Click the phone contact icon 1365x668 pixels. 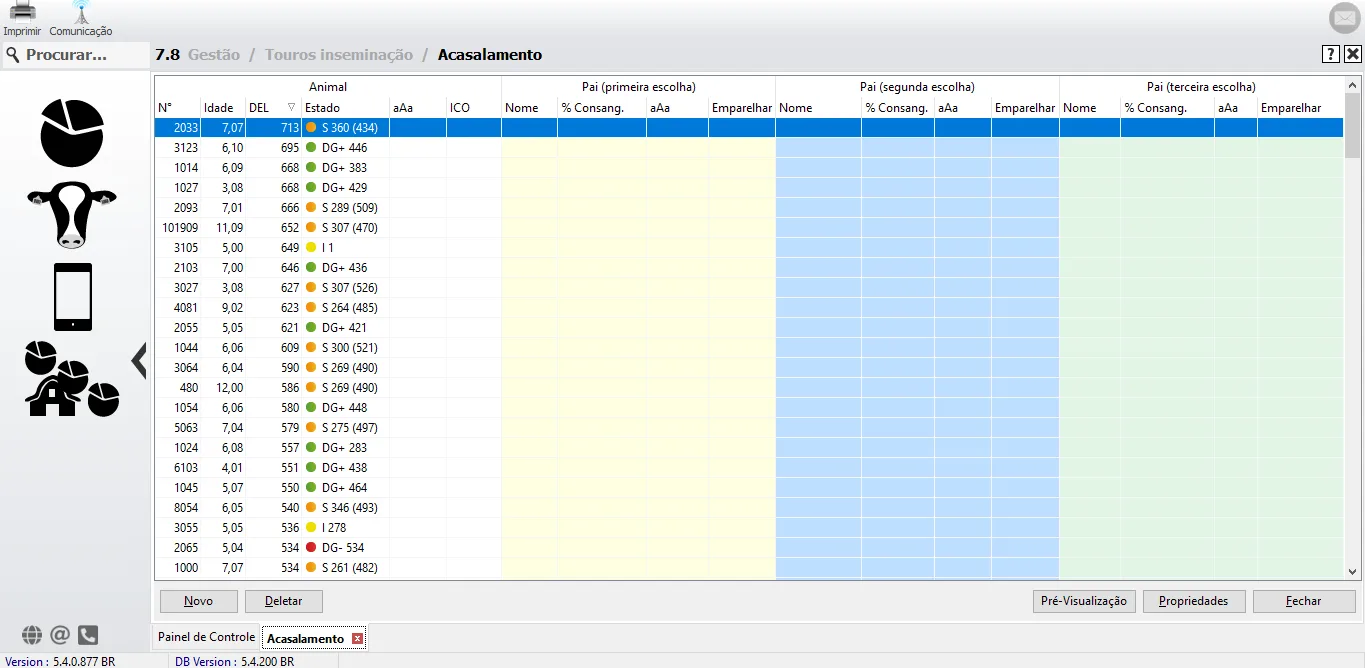coord(88,635)
